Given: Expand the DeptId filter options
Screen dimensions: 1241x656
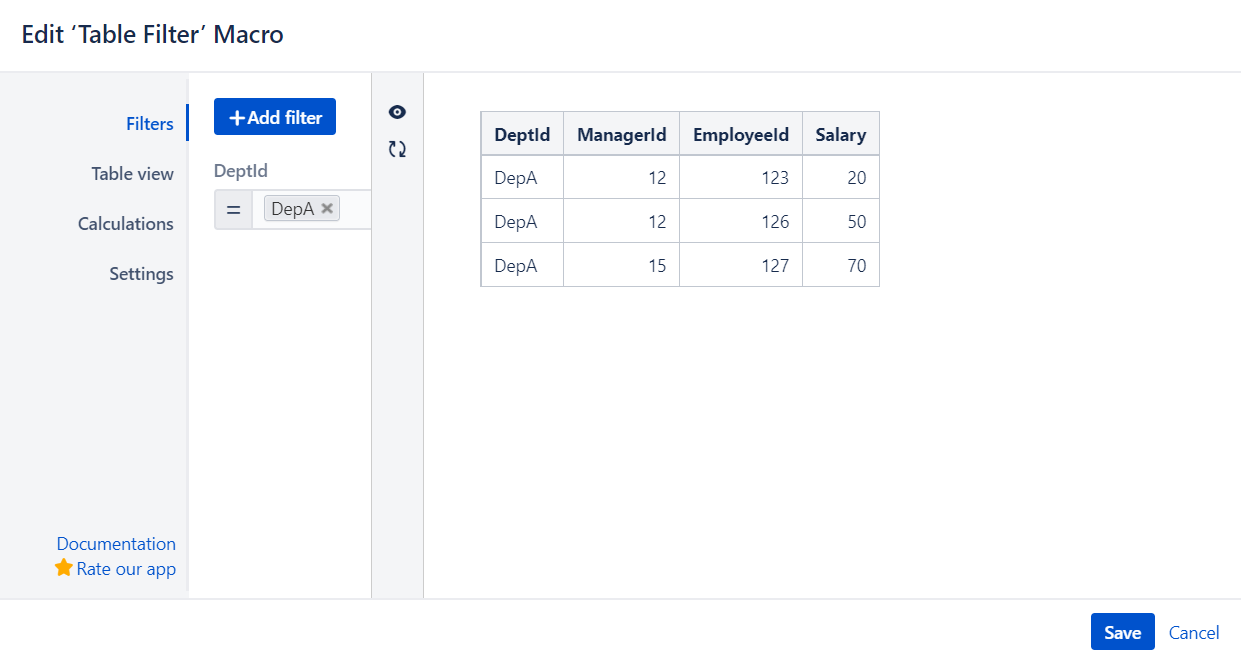Looking at the screenshot, I should click(240, 170).
